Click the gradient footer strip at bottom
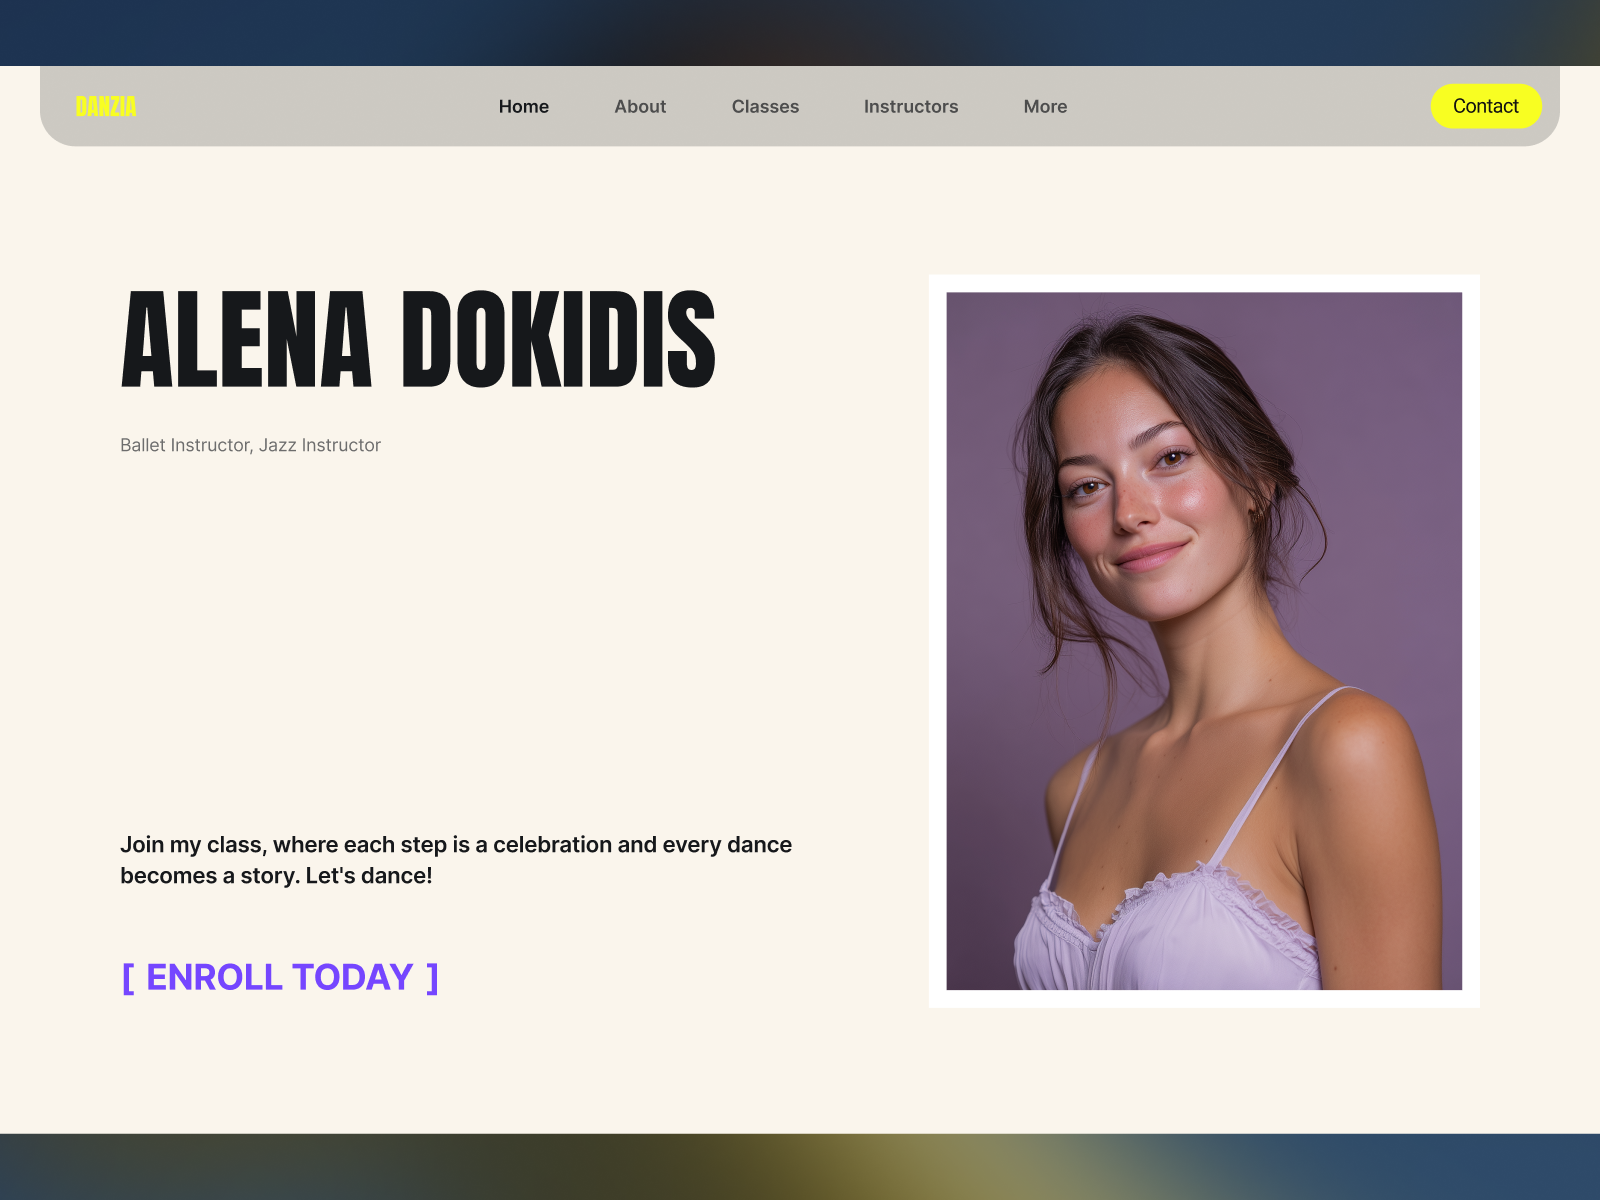The height and width of the screenshot is (1200, 1600). [800, 1166]
